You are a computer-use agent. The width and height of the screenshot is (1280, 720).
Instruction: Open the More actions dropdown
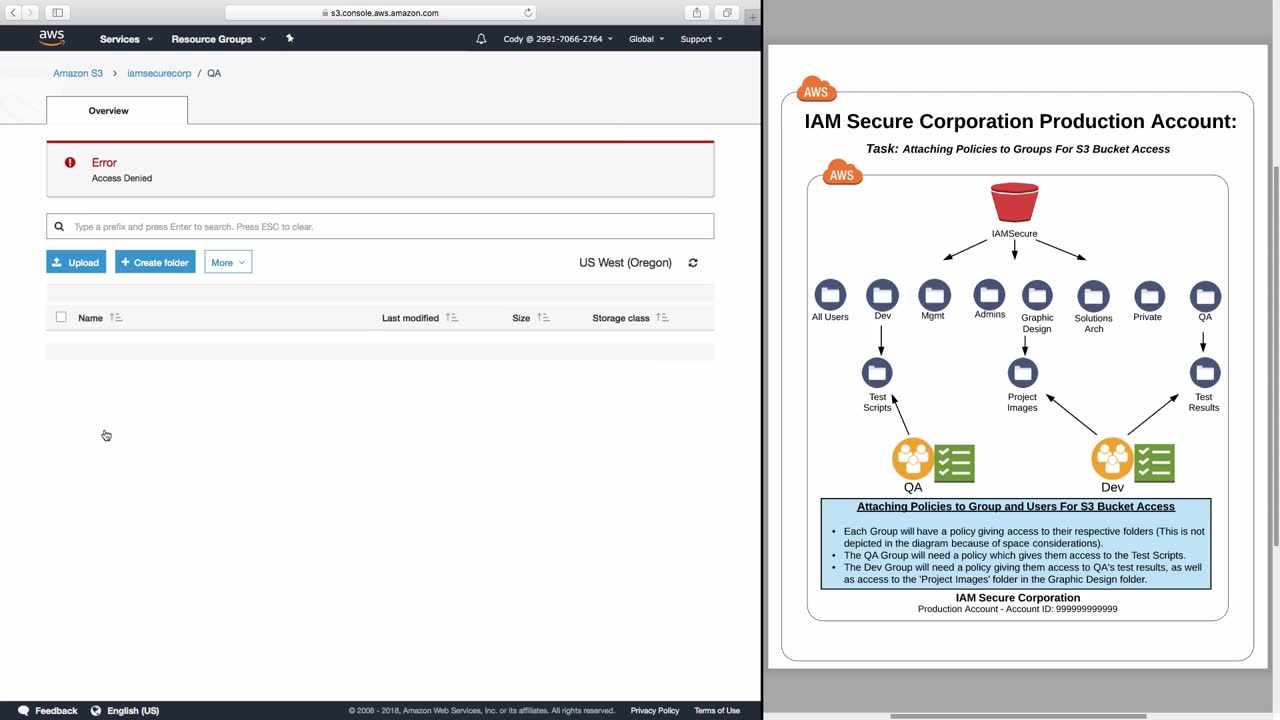click(228, 262)
